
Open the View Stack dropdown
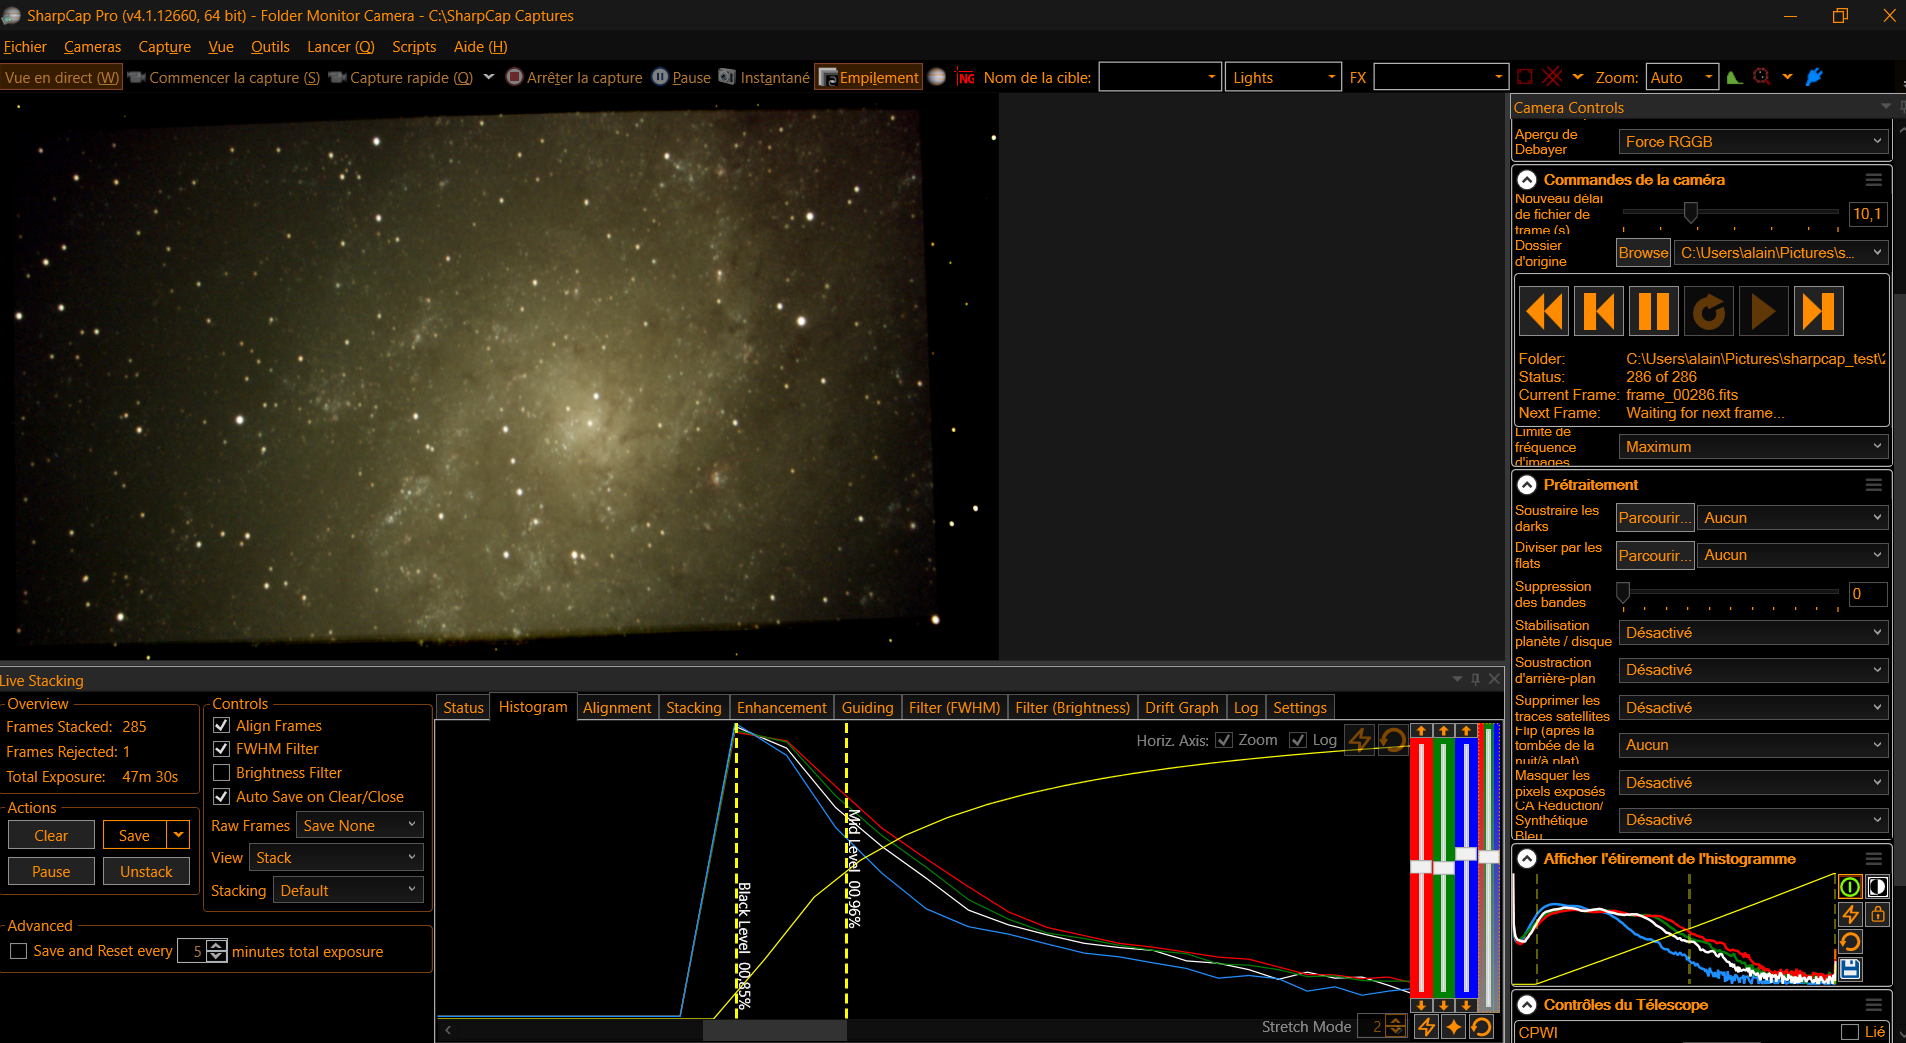[x=336, y=857]
